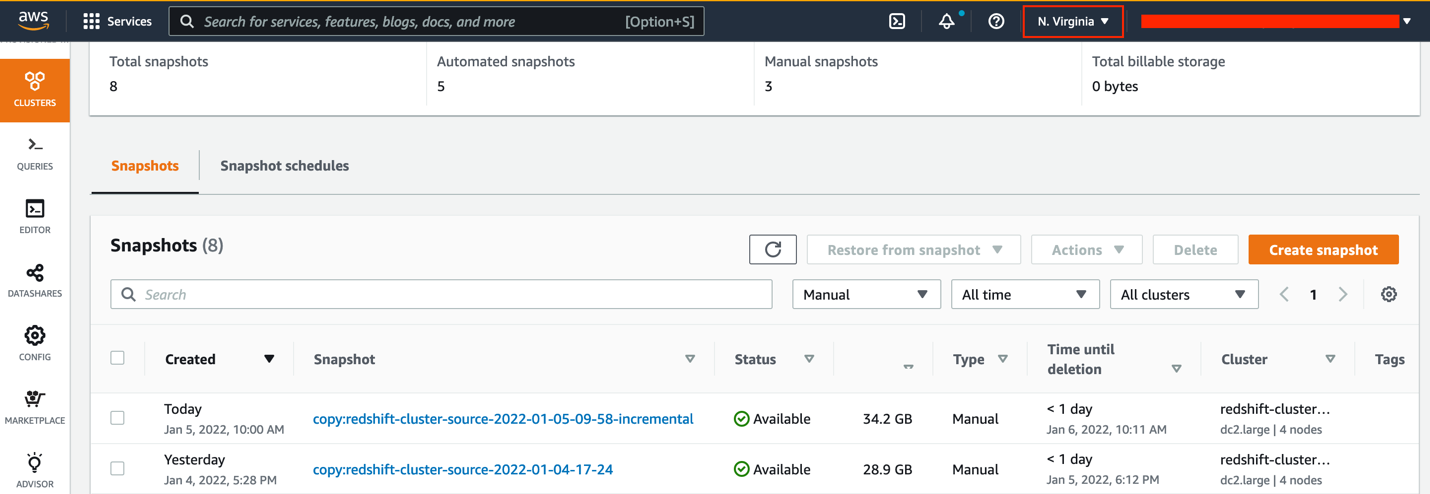The width and height of the screenshot is (1430, 494).
Task: Open the All time filter dropdown
Action: pos(1025,294)
